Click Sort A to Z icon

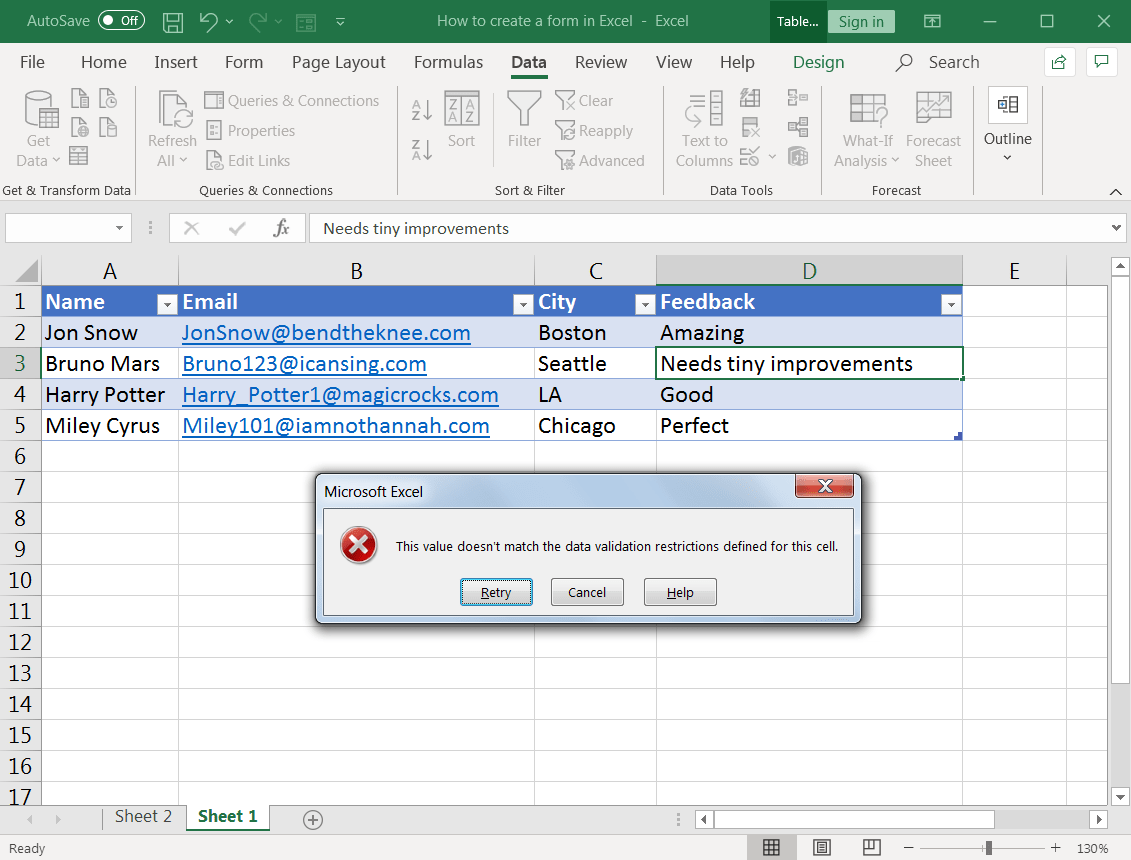coord(422,110)
